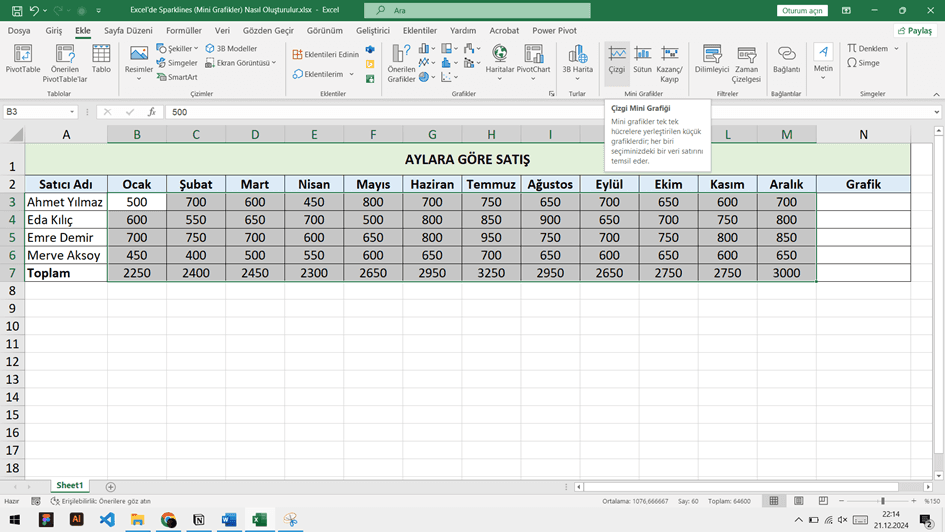Open the Dosya menu

19,31
